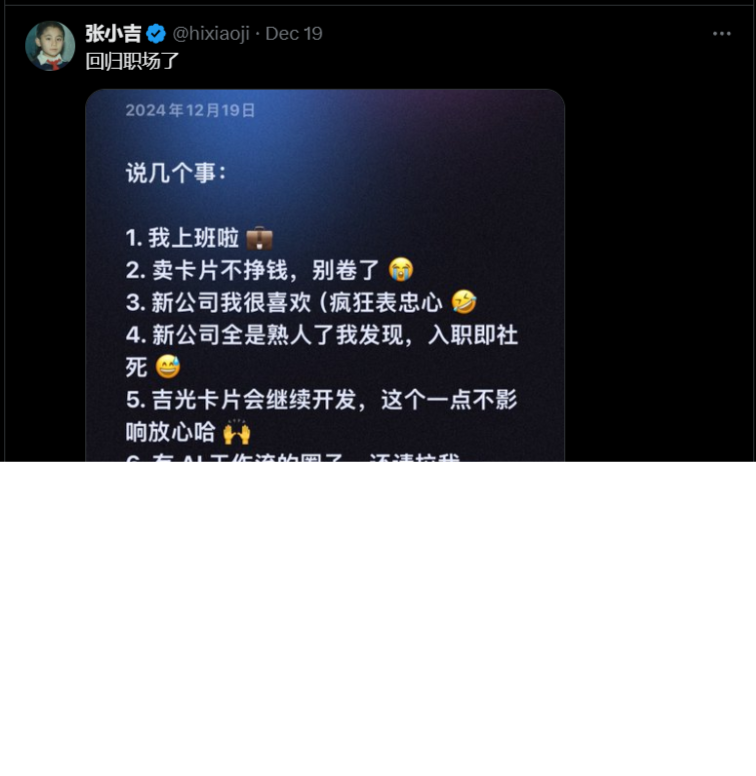The width and height of the screenshot is (756, 776).
Task: Click the line 1. 我上班啦
Action: (x=183, y=238)
